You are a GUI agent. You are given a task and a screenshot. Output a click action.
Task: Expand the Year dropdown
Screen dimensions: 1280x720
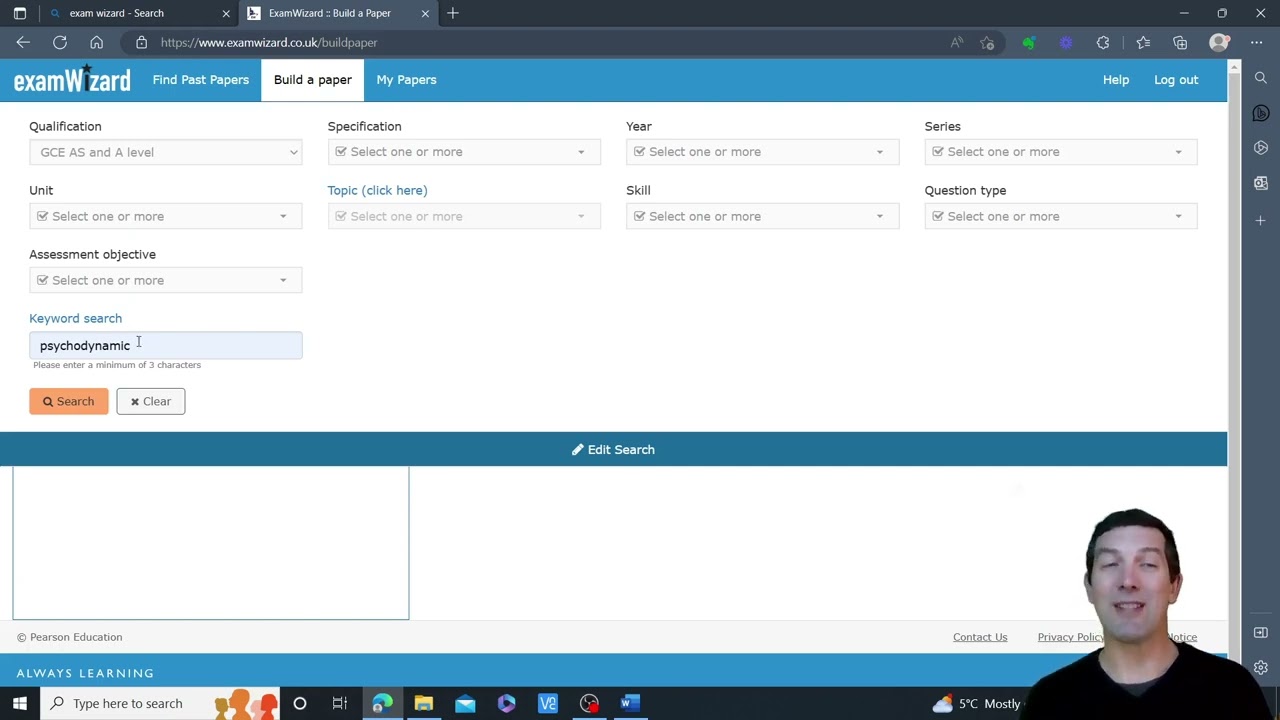[763, 152]
